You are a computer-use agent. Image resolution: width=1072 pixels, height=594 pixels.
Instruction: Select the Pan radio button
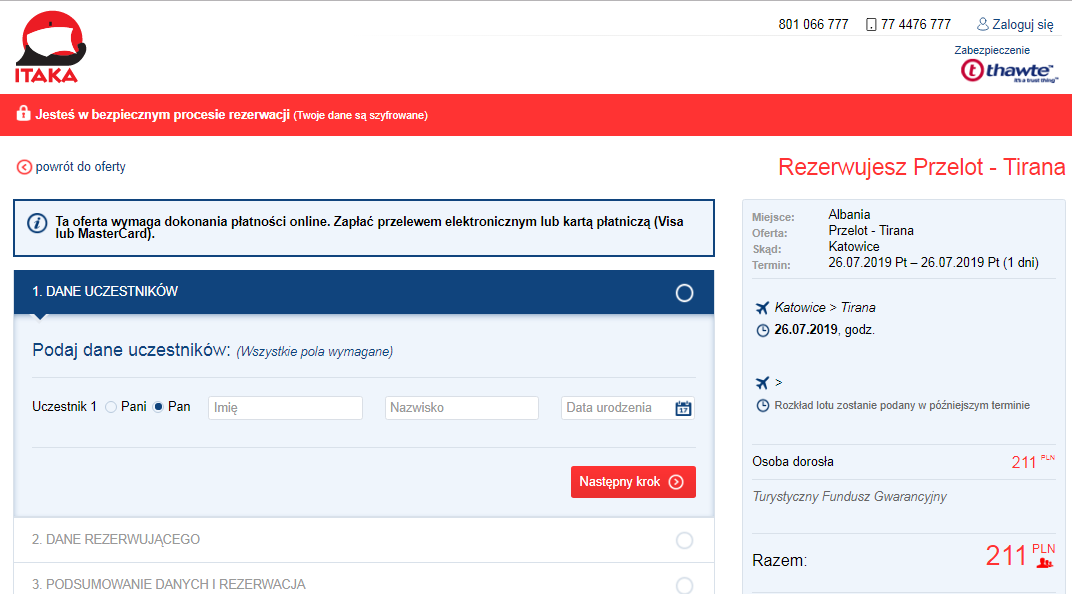pyautogui.click(x=158, y=407)
